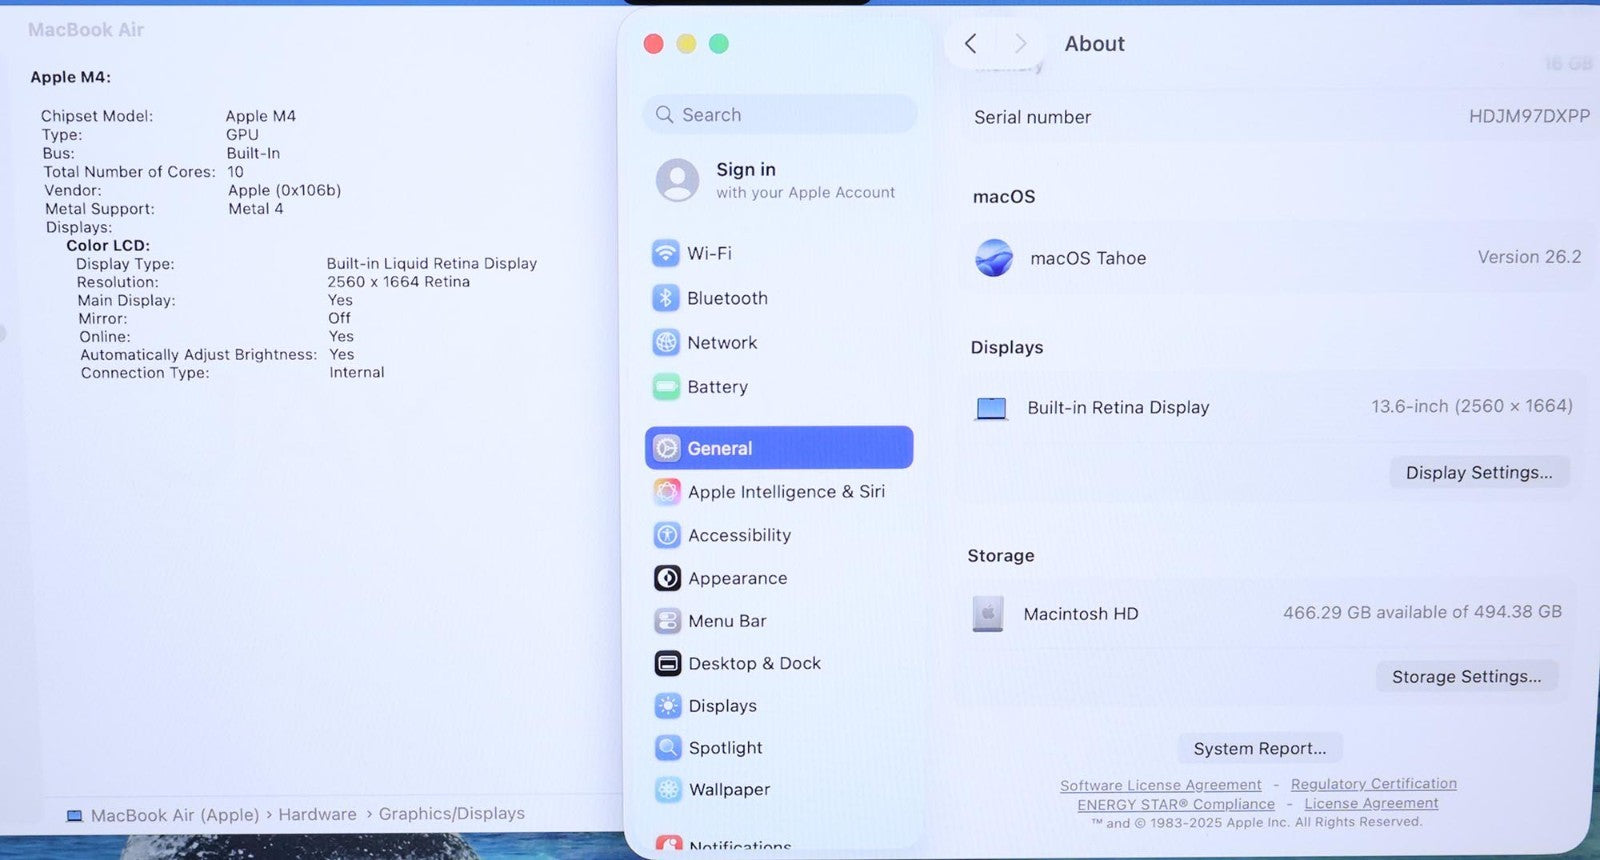Open Apple Intelligence & Siri icon
Viewport: 1600px width, 860px height.
coord(667,491)
